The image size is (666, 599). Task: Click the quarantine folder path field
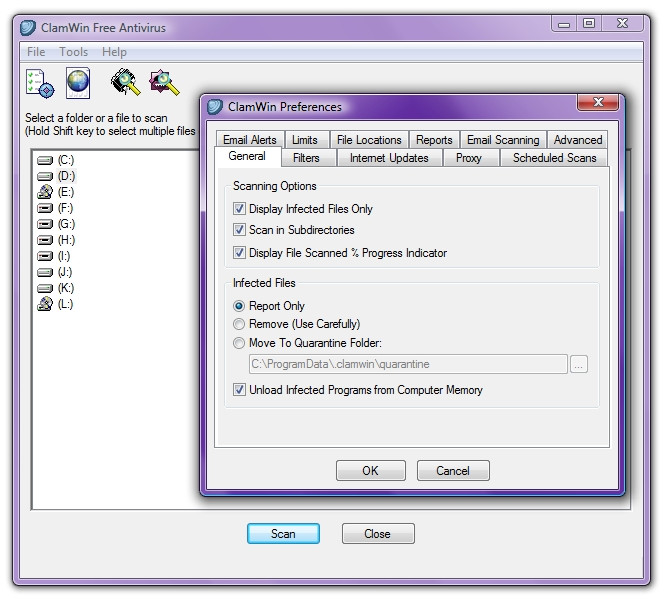click(406, 365)
